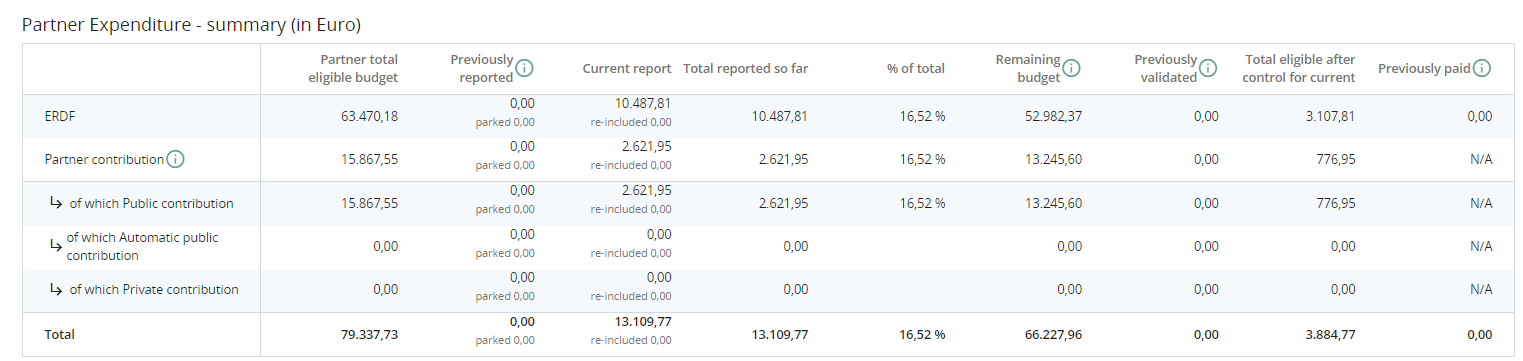Click ERDF eligible after control value 3.107,81
Viewport: 1523px width, 361px height.
(1329, 116)
